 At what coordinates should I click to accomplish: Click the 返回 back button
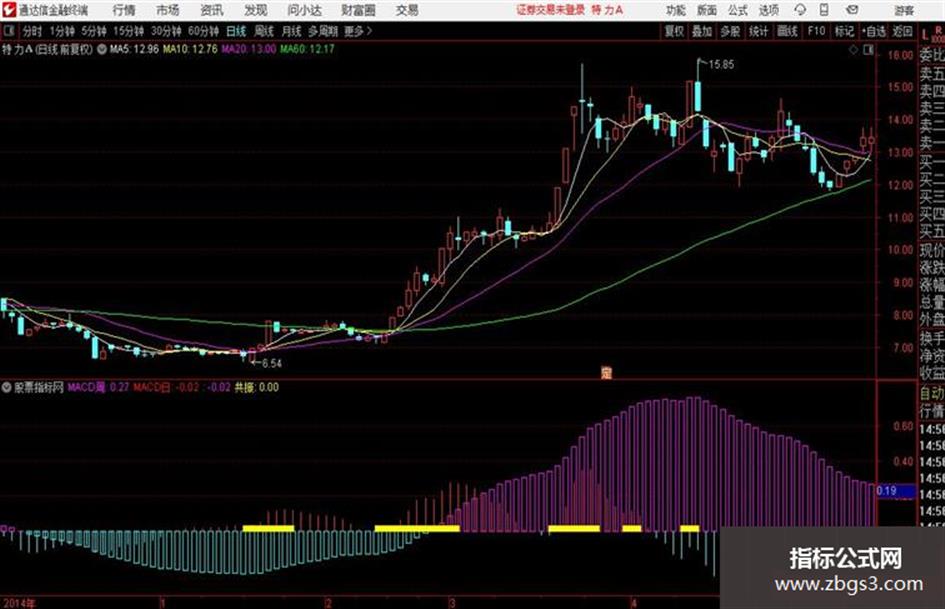pyautogui.click(x=902, y=31)
